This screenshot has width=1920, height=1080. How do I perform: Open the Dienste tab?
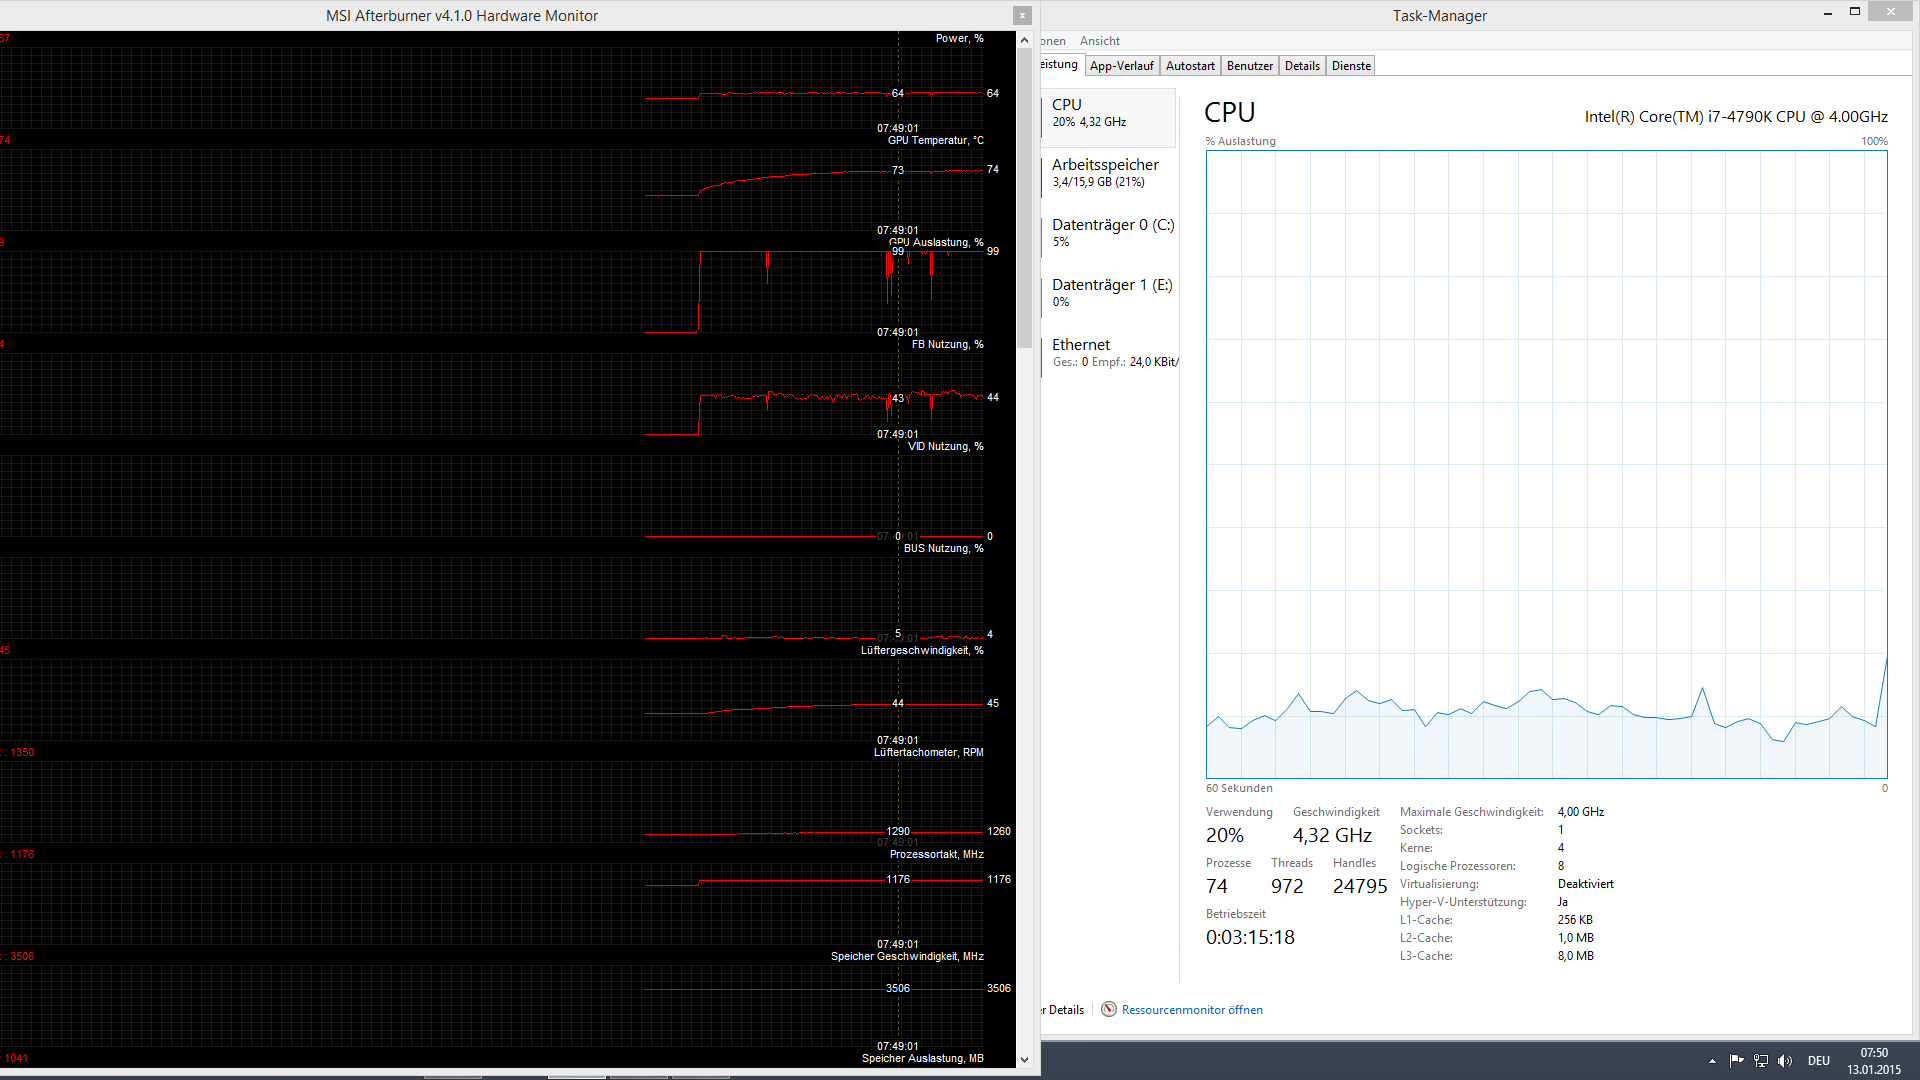1351,66
